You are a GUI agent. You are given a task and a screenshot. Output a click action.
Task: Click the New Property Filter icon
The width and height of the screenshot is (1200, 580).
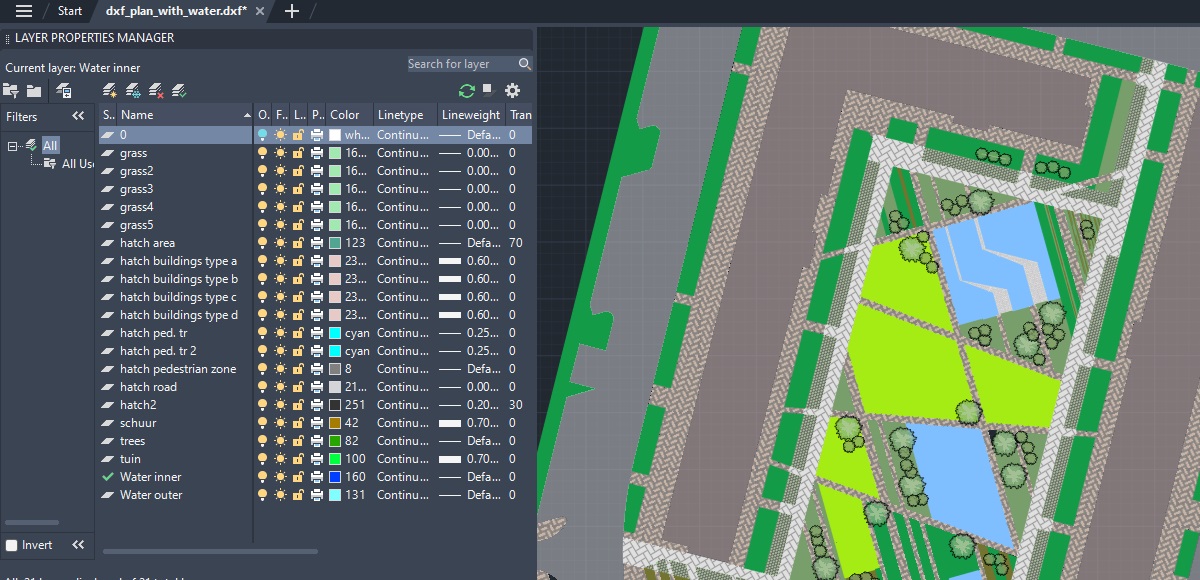click(x=11, y=91)
